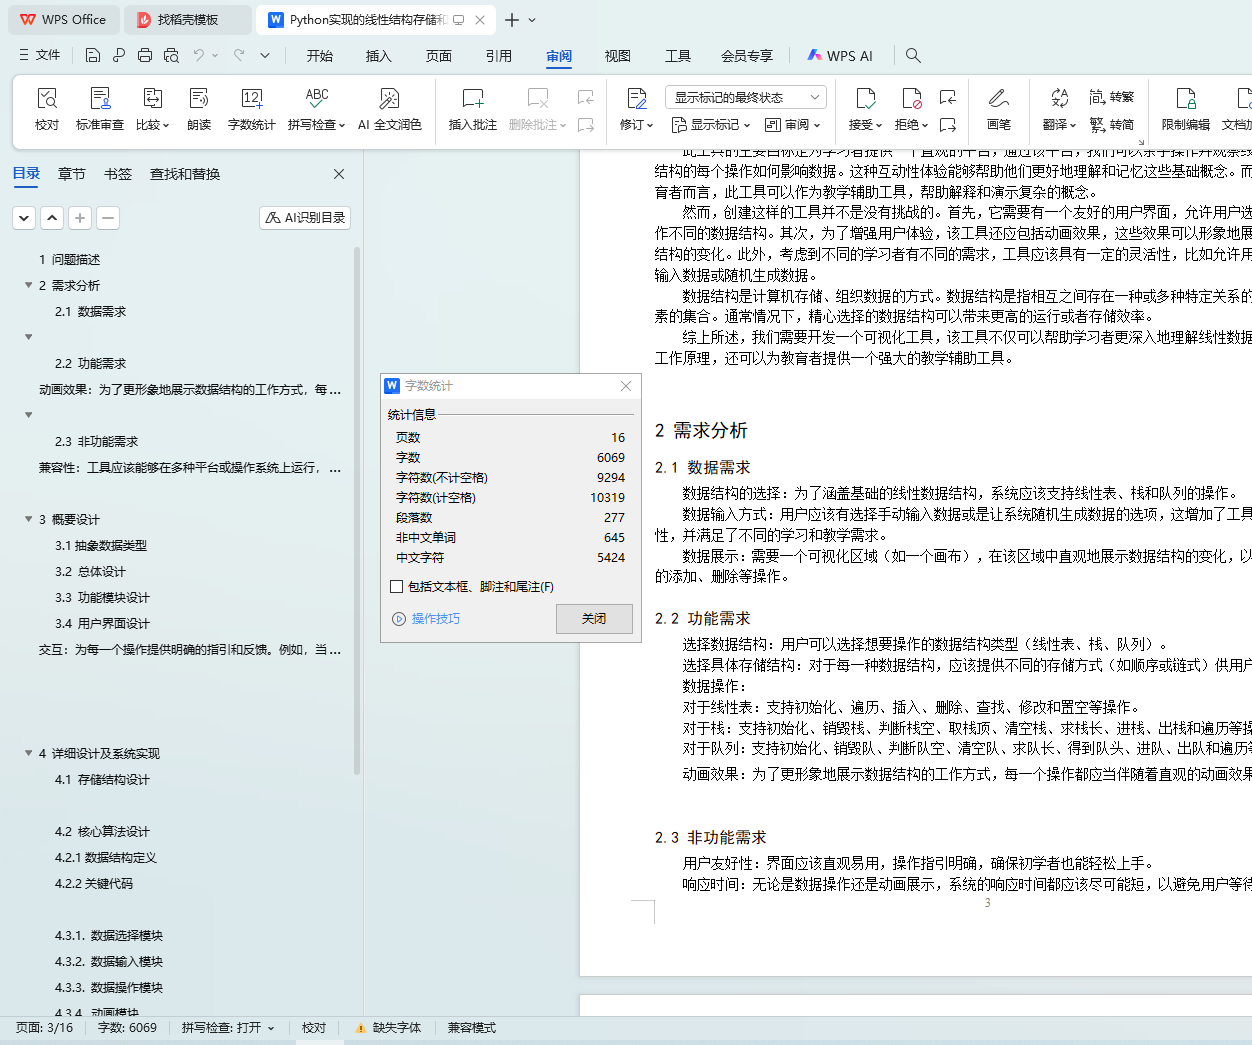Click the 操作技巧 link
Screen dimensions: 1252x1045
(436, 619)
